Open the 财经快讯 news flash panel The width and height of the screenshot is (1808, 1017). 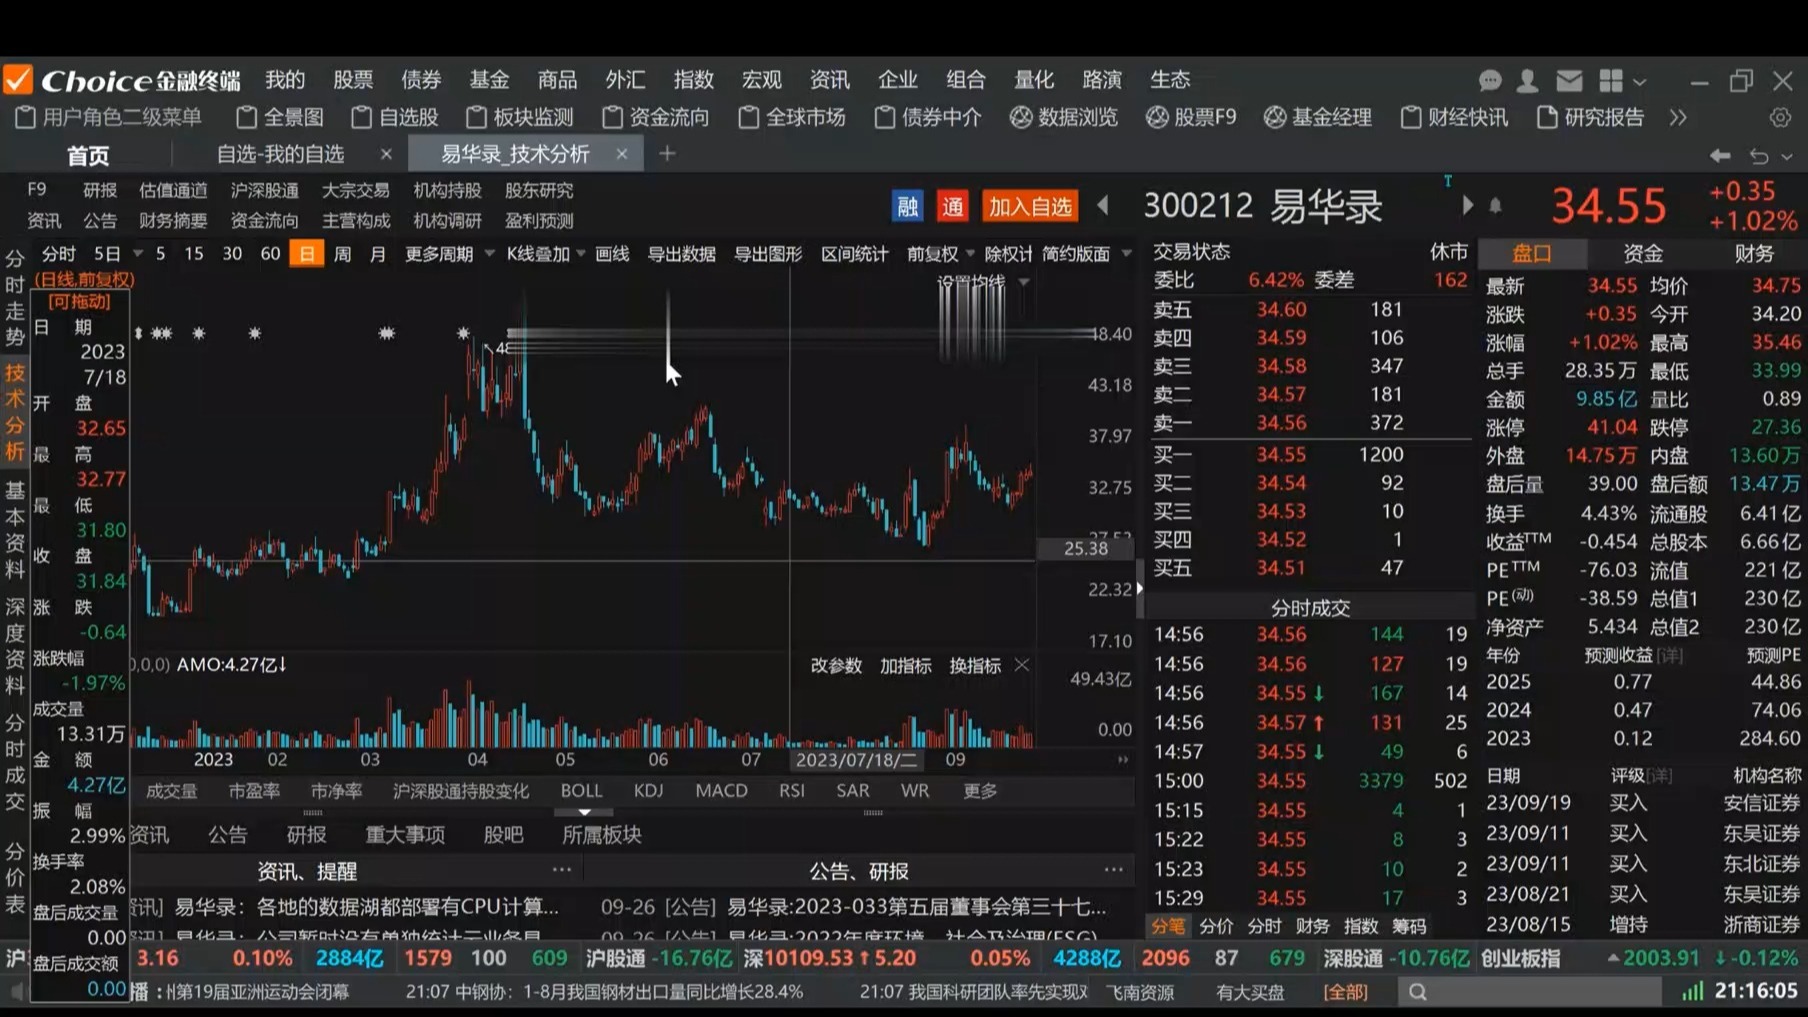(1470, 117)
